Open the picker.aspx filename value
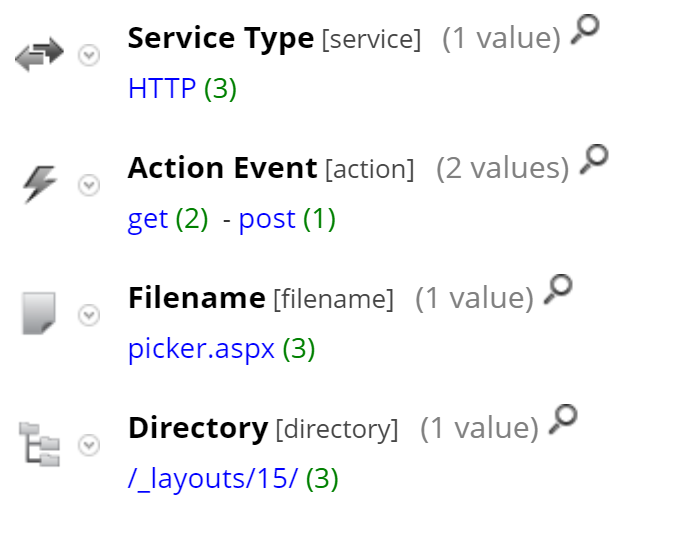This screenshot has width=677, height=542. 201,349
